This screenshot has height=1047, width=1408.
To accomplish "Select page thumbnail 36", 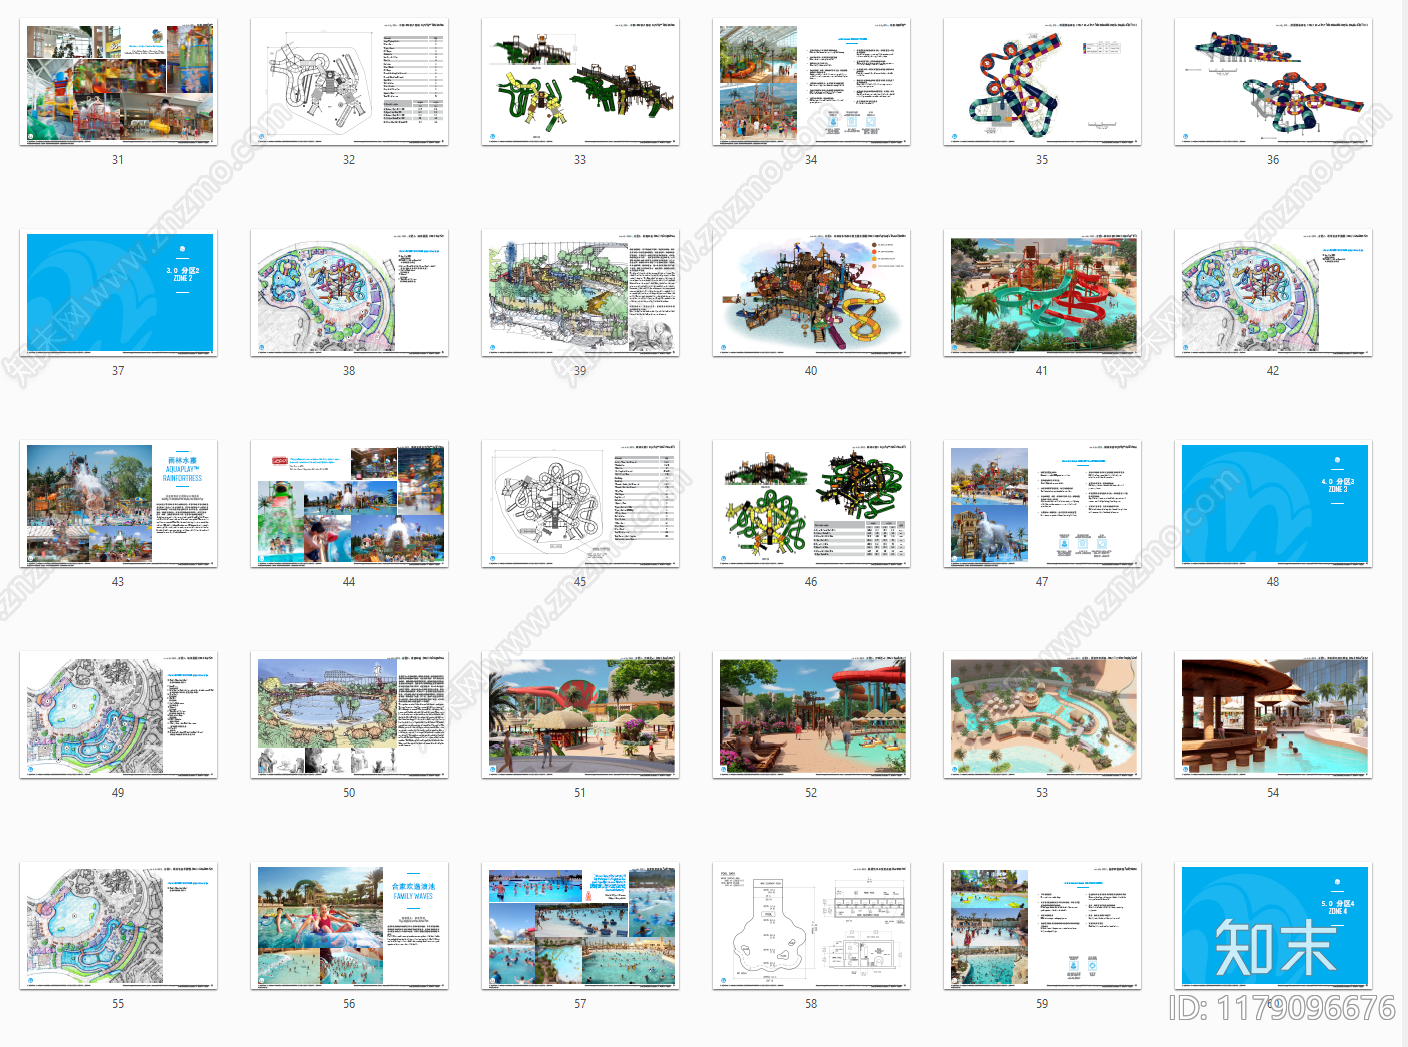I will pyautogui.click(x=1273, y=82).
